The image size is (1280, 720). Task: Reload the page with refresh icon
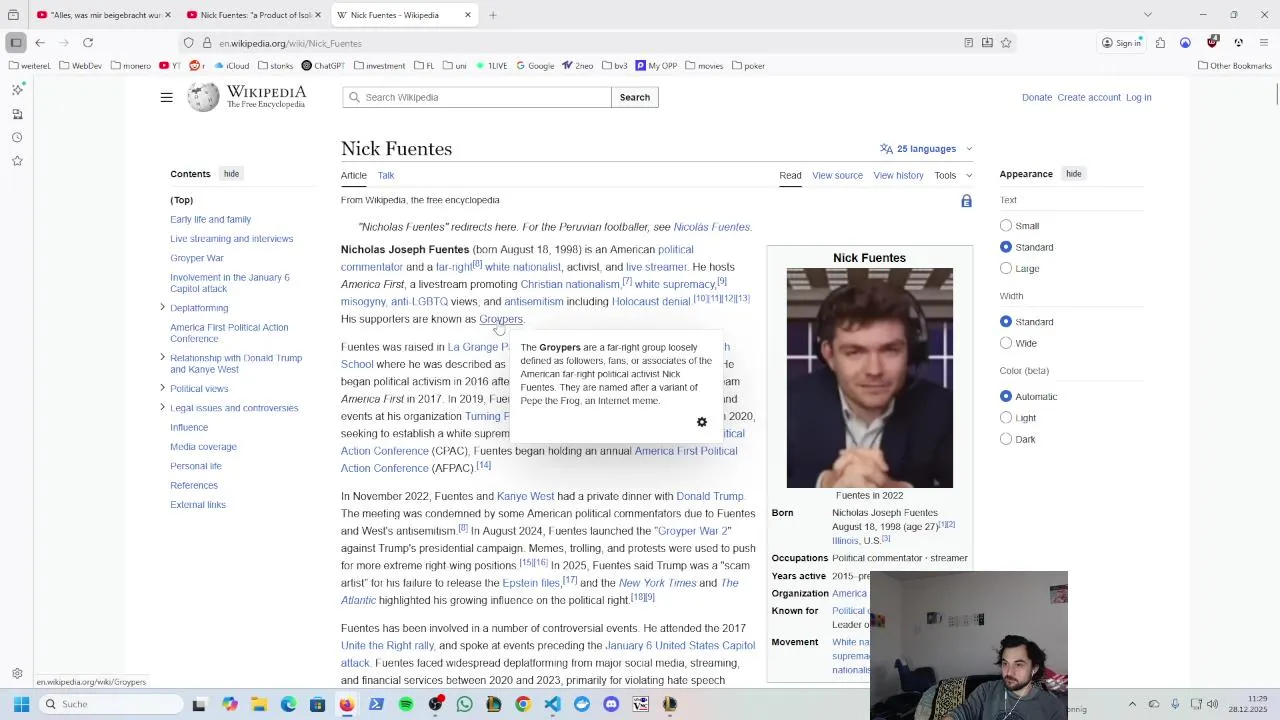click(88, 43)
